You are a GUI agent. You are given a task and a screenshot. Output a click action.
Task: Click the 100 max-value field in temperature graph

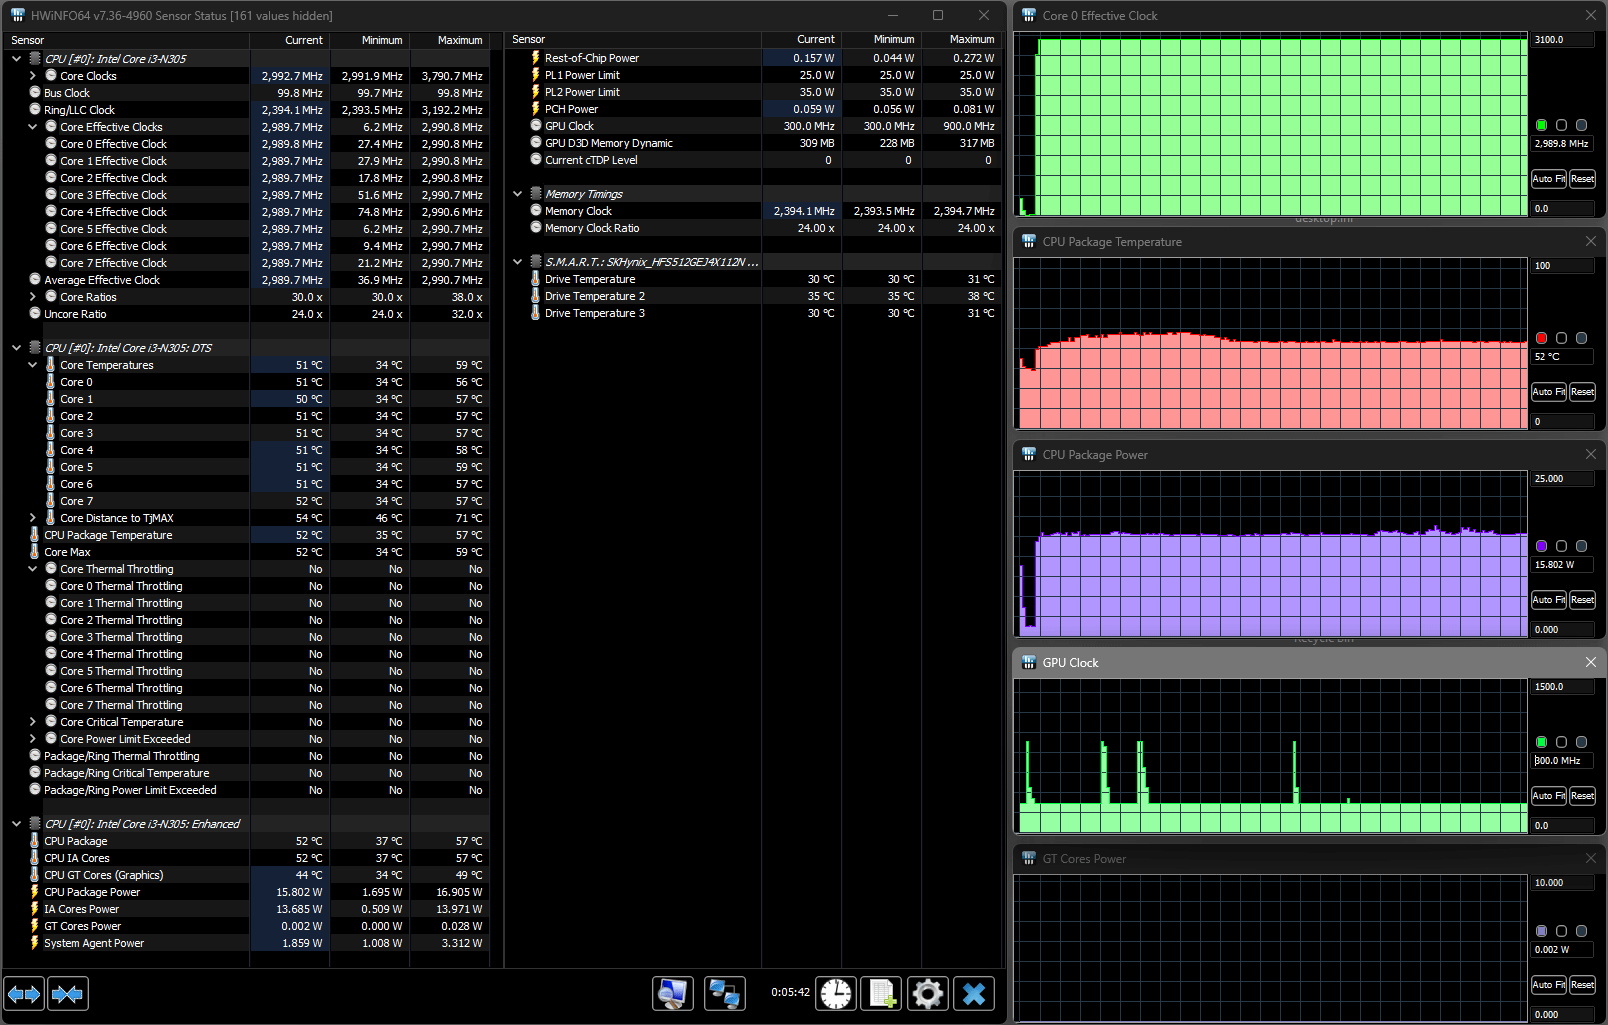[x=1562, y=266]
